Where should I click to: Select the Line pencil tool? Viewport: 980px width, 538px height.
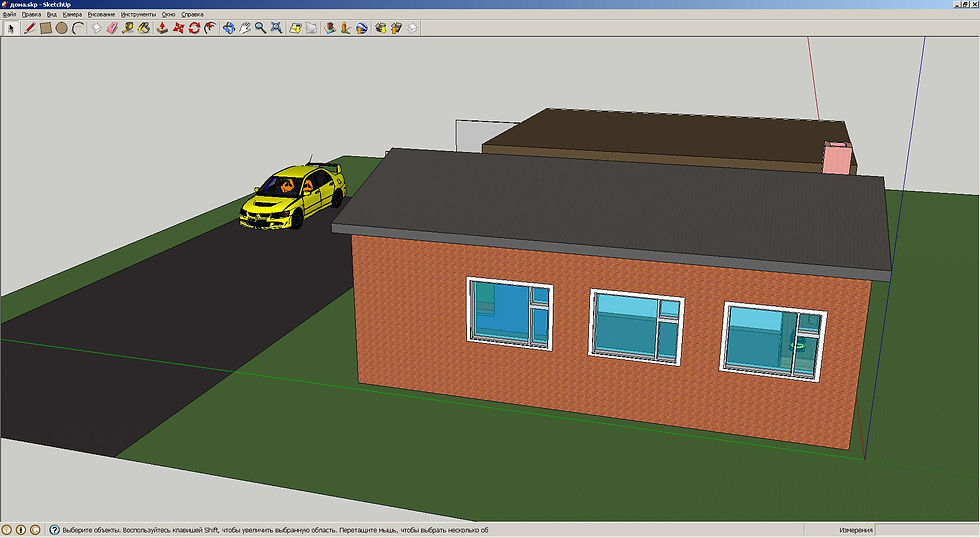pyautogui.click(x=29, y=28)
